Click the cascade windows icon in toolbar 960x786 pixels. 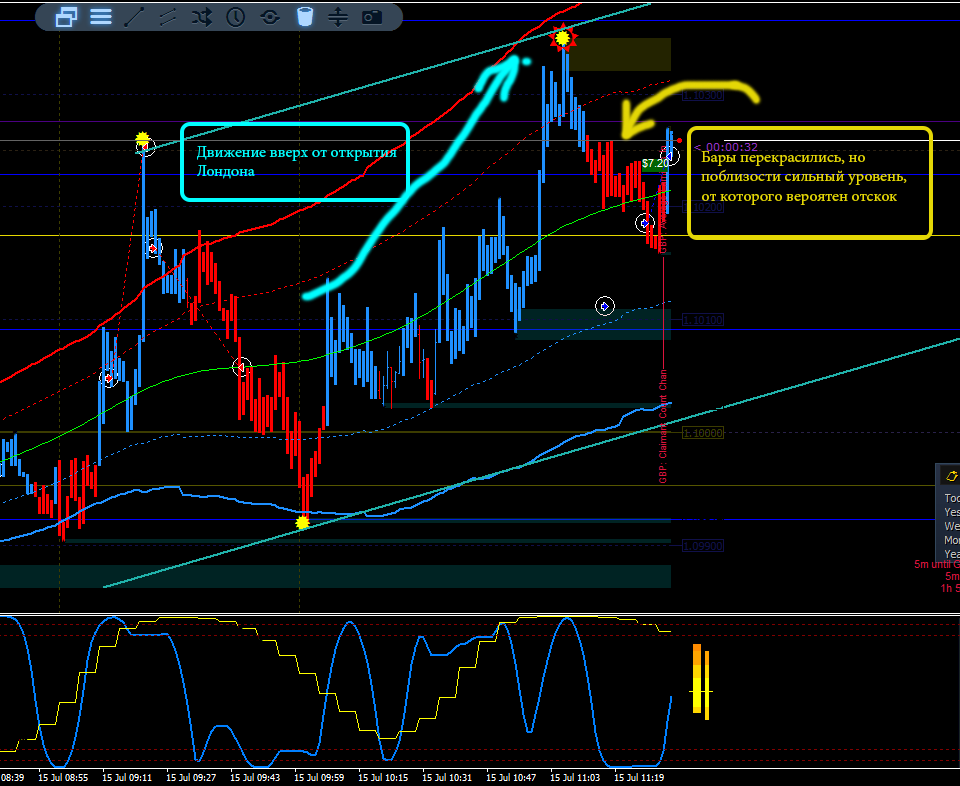pos(66,17)
